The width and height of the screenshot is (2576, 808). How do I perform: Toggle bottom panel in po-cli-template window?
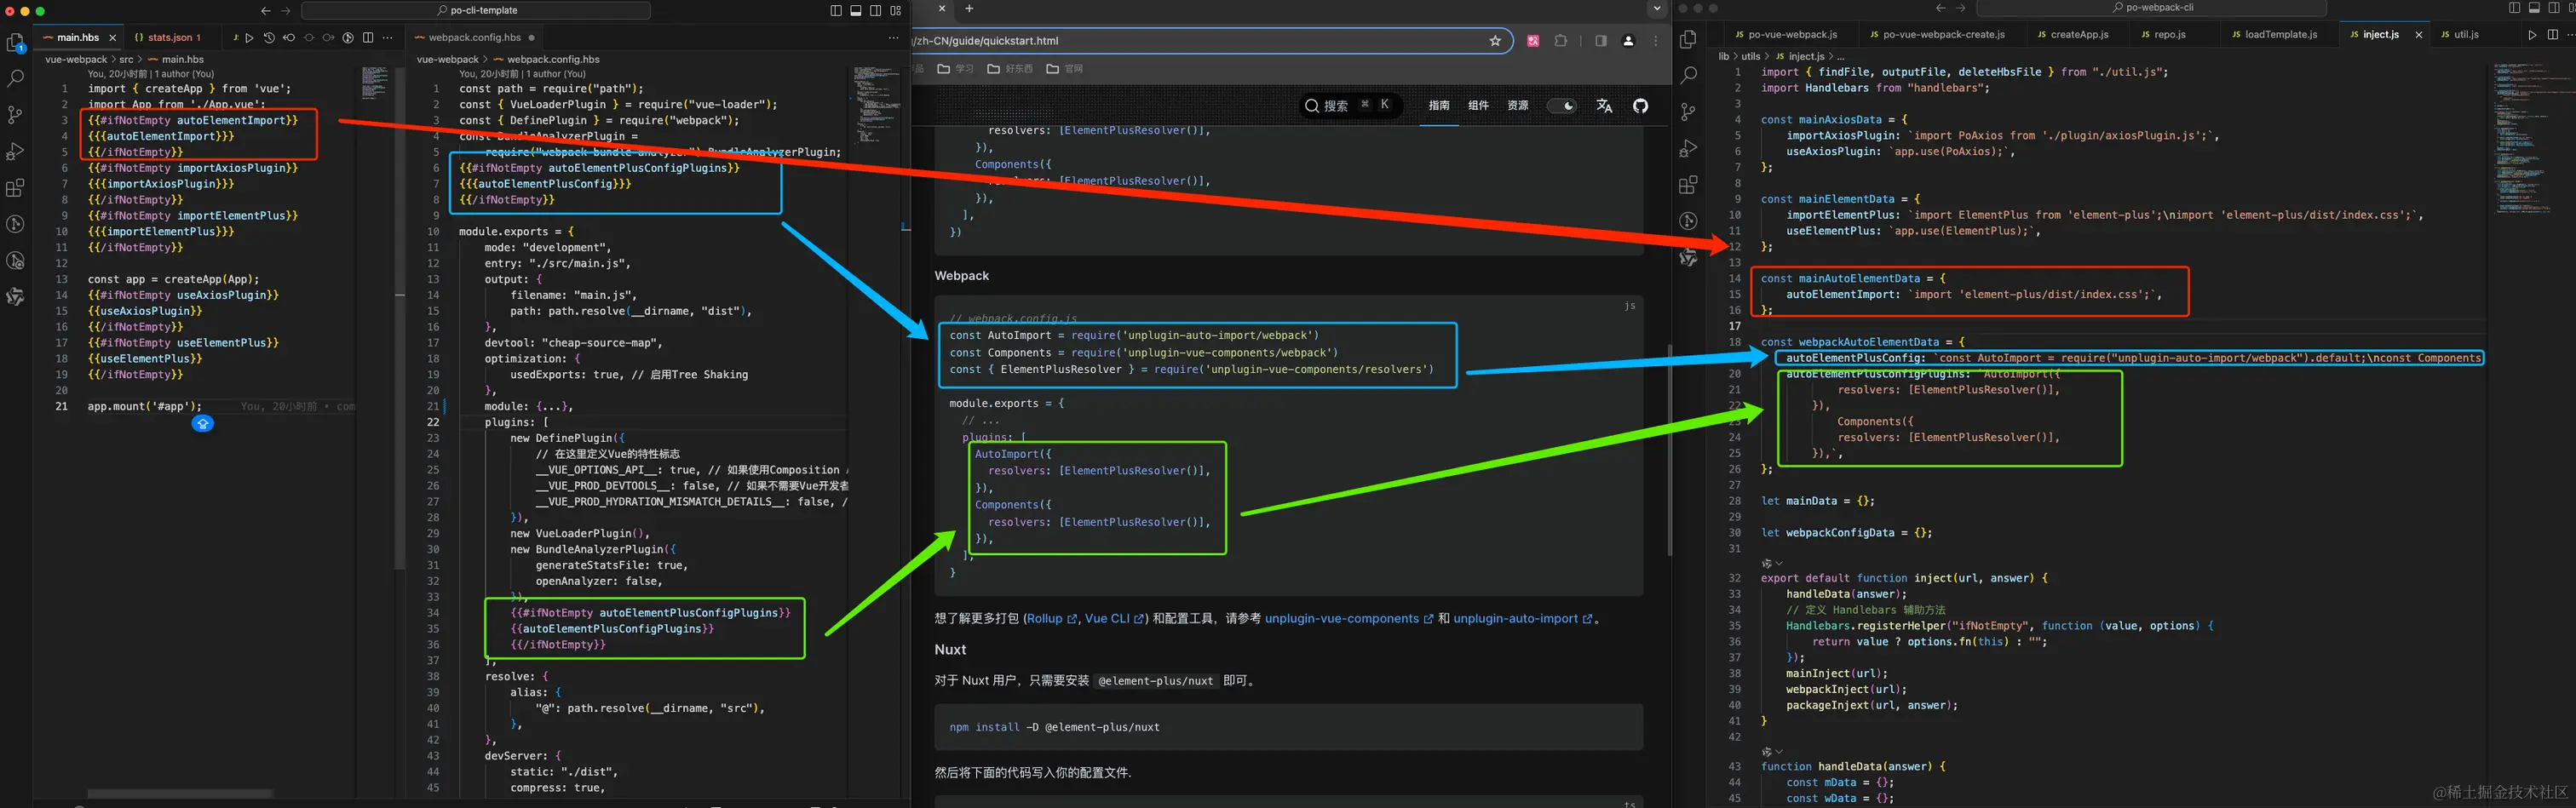(x=856, y=11)
